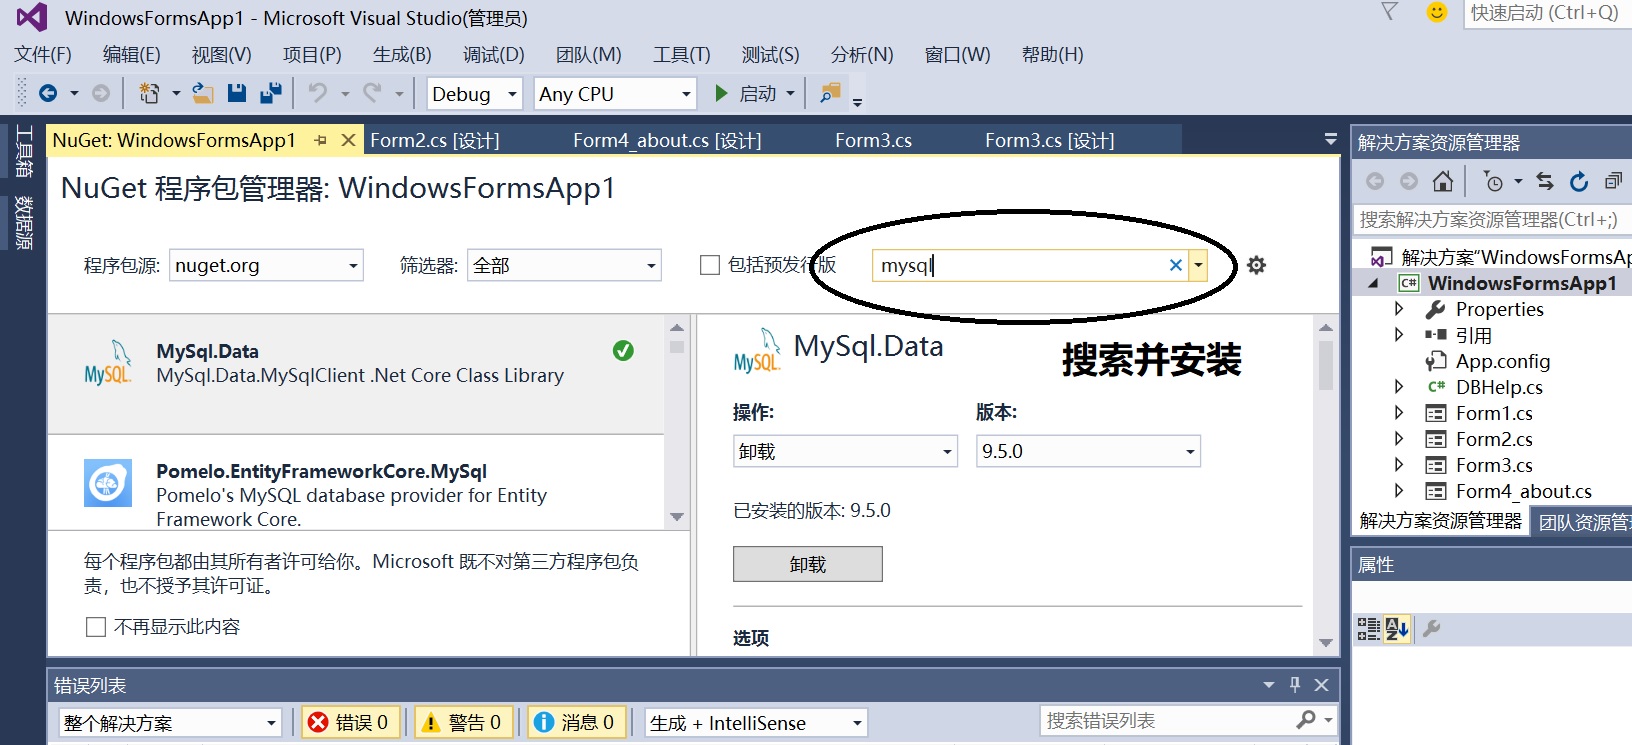This screenshot has width=1632, height=745.
Task: Open the 调试(D) menu
Action: [x=493, y=54]
